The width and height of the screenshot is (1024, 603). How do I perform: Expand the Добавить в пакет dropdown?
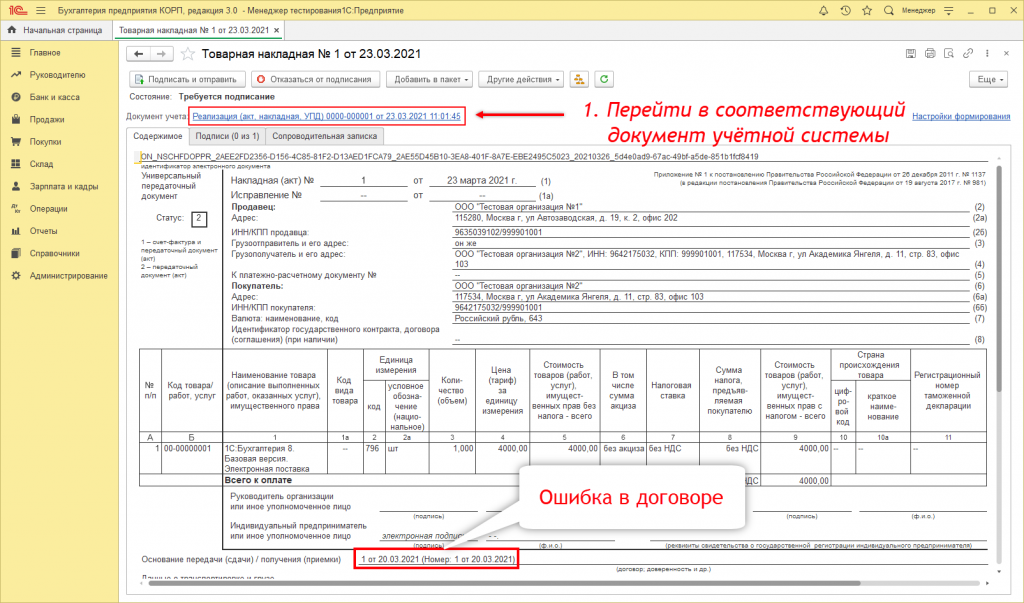pyautogui.click(x=430, y=79)
